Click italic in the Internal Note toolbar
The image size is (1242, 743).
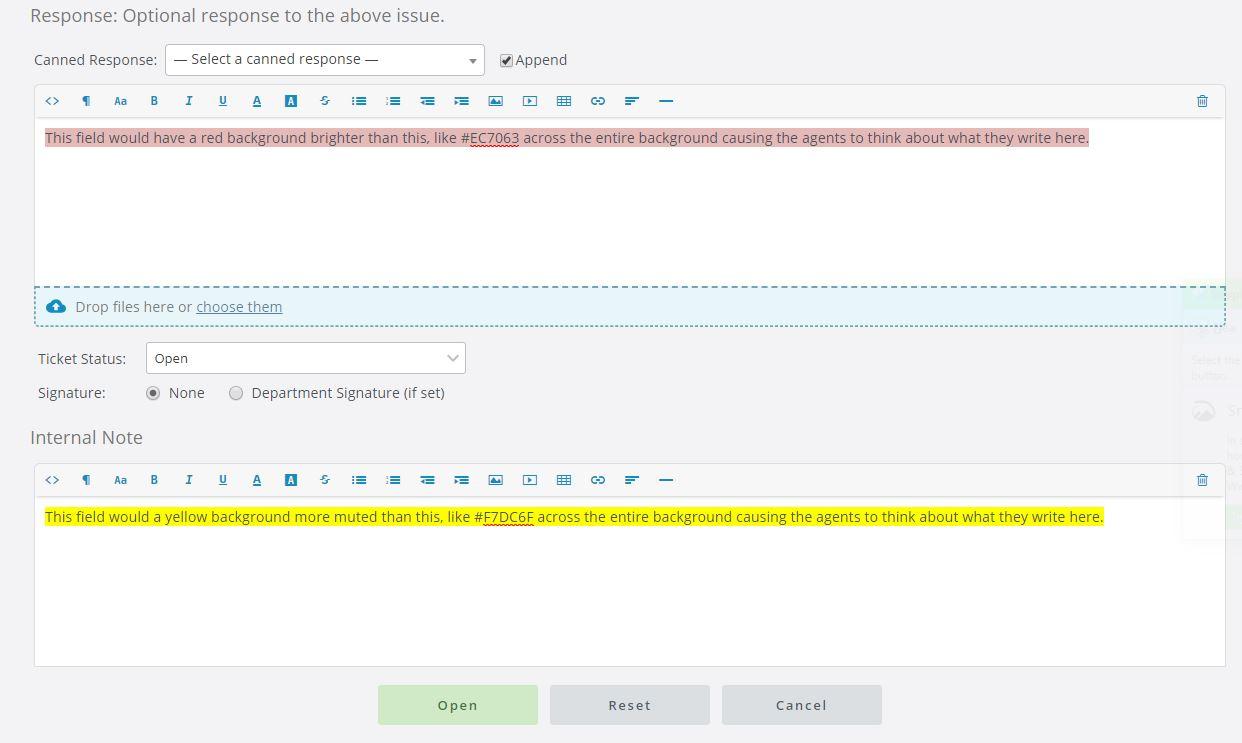click(188, 480)
